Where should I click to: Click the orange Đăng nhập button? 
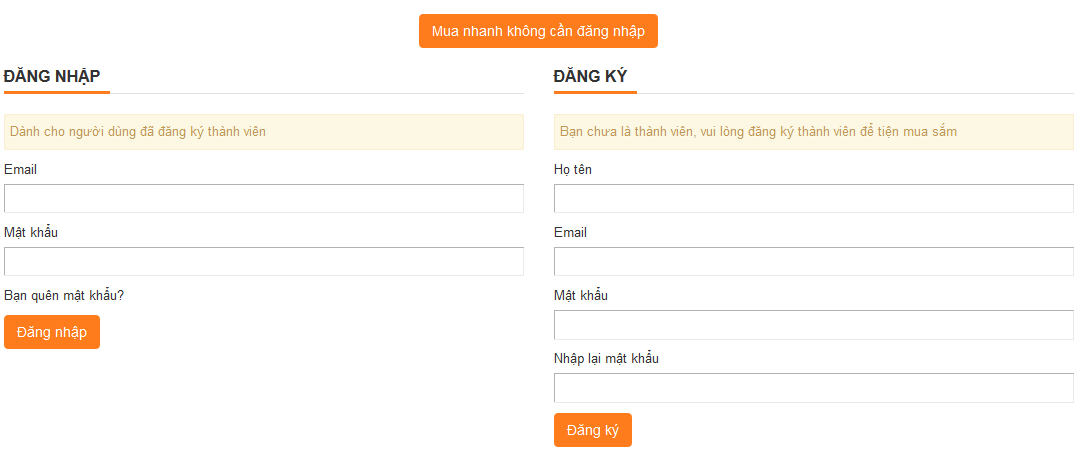(x=52, y=332)
